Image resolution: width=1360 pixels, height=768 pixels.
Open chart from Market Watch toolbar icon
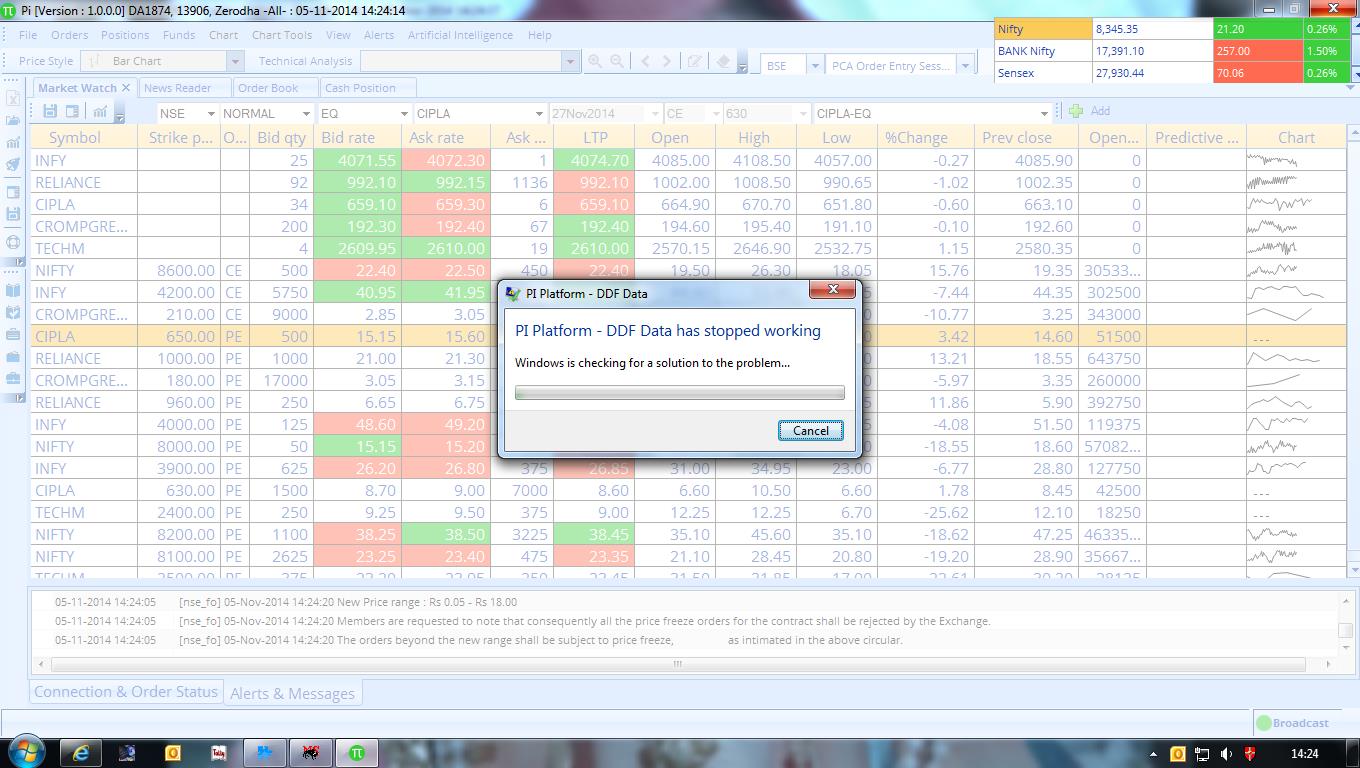[x=100, y=112]
